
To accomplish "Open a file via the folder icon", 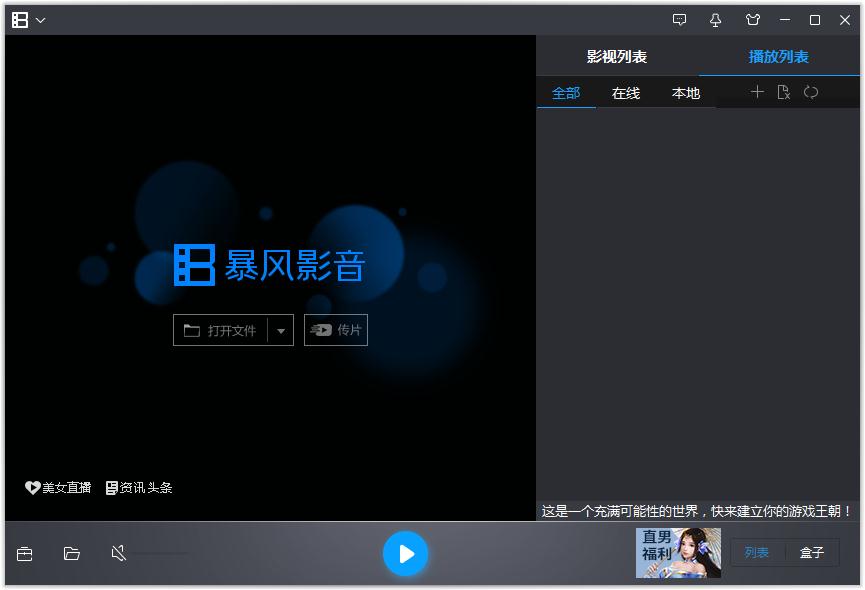I will (70, 553).
